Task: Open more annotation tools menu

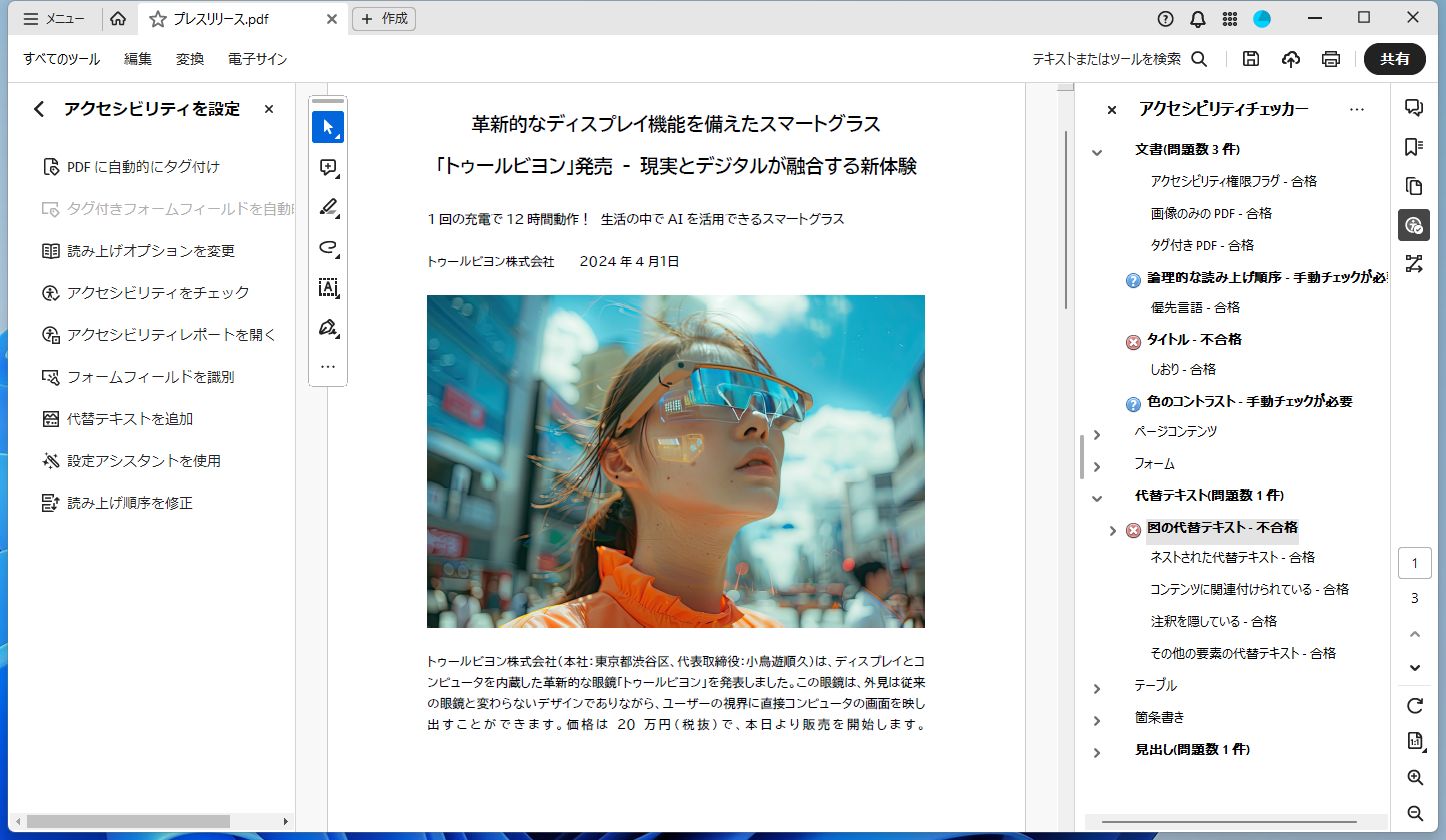Action: (x=328, y=365)
